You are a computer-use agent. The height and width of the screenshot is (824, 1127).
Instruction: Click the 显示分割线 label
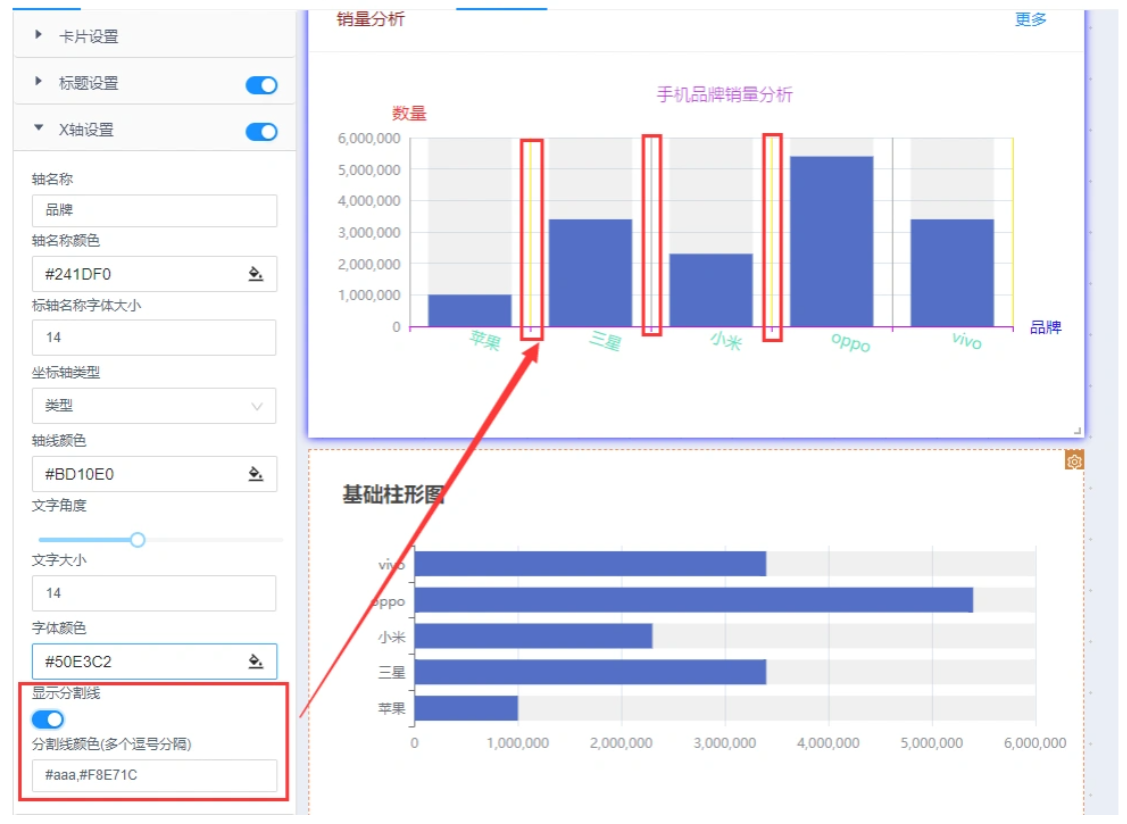pos(66,693)
